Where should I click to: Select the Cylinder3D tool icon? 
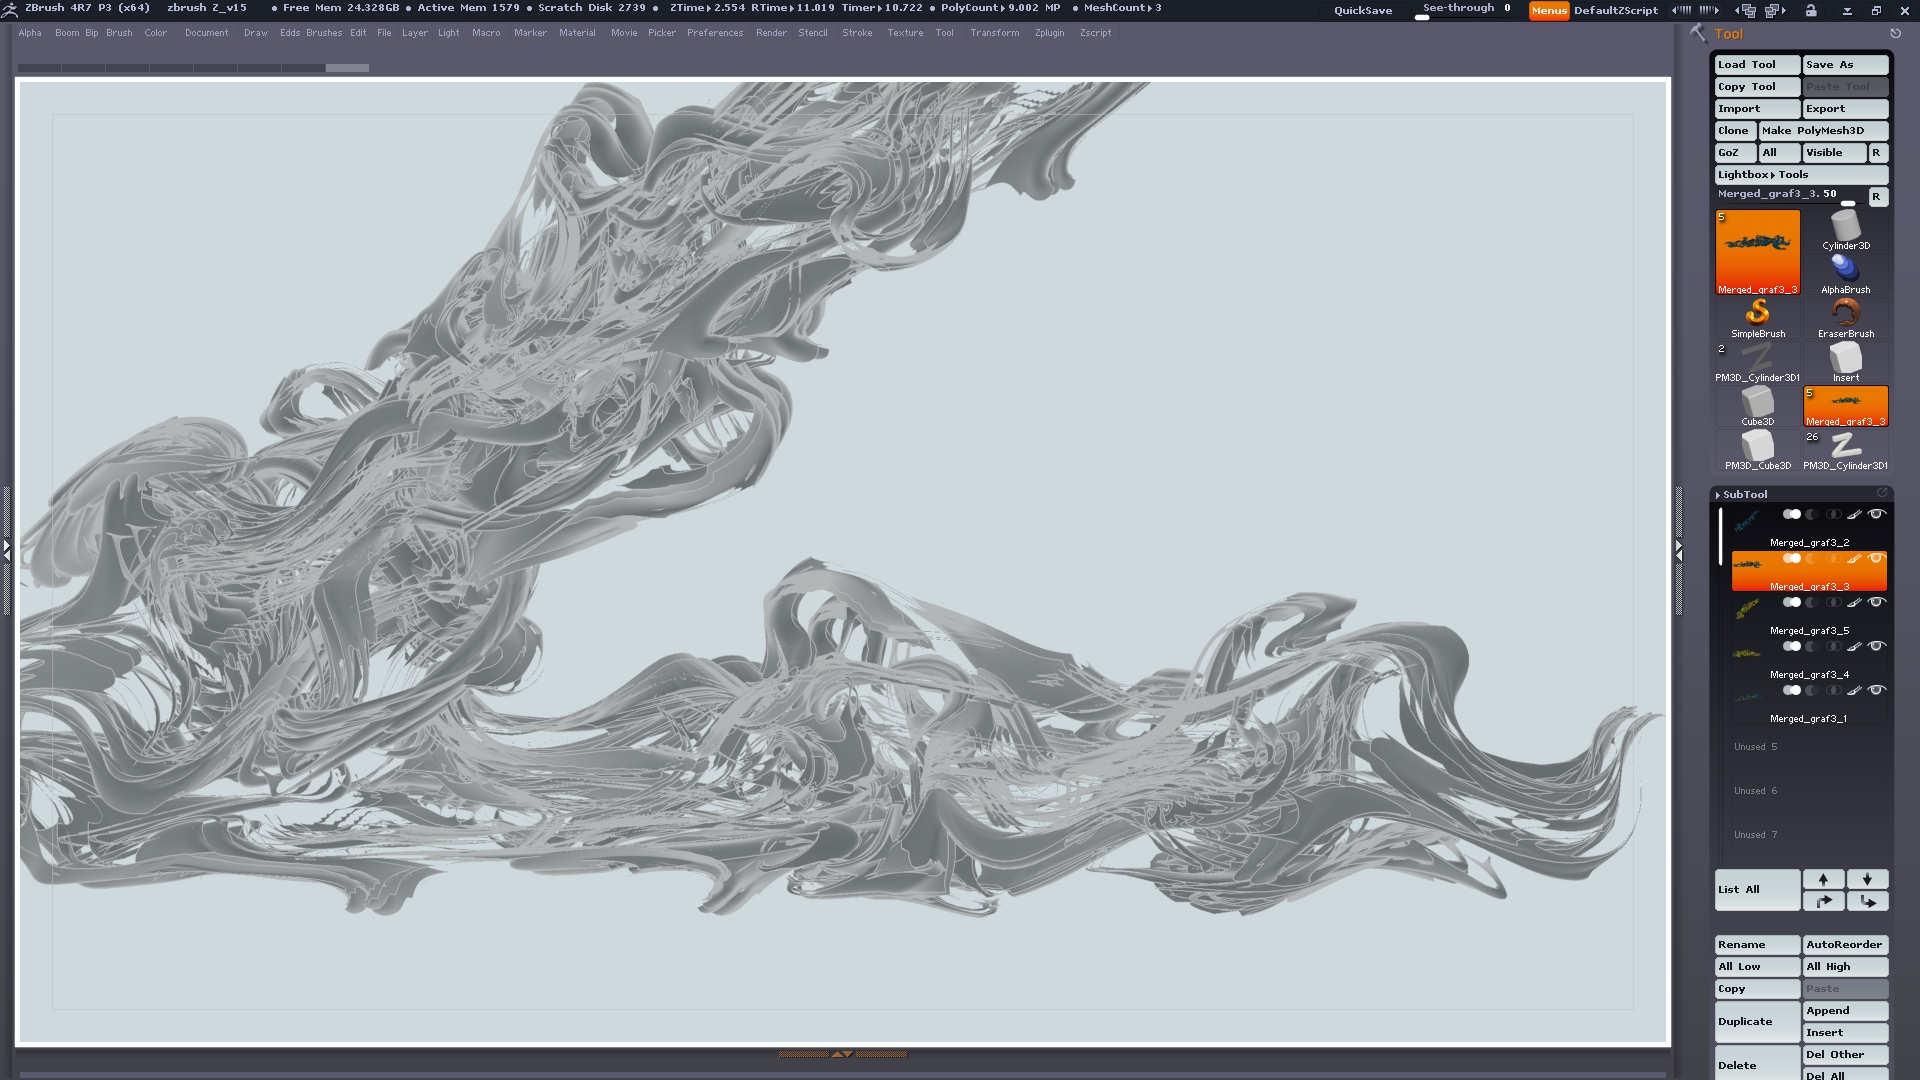click(x=1845, y=228)
